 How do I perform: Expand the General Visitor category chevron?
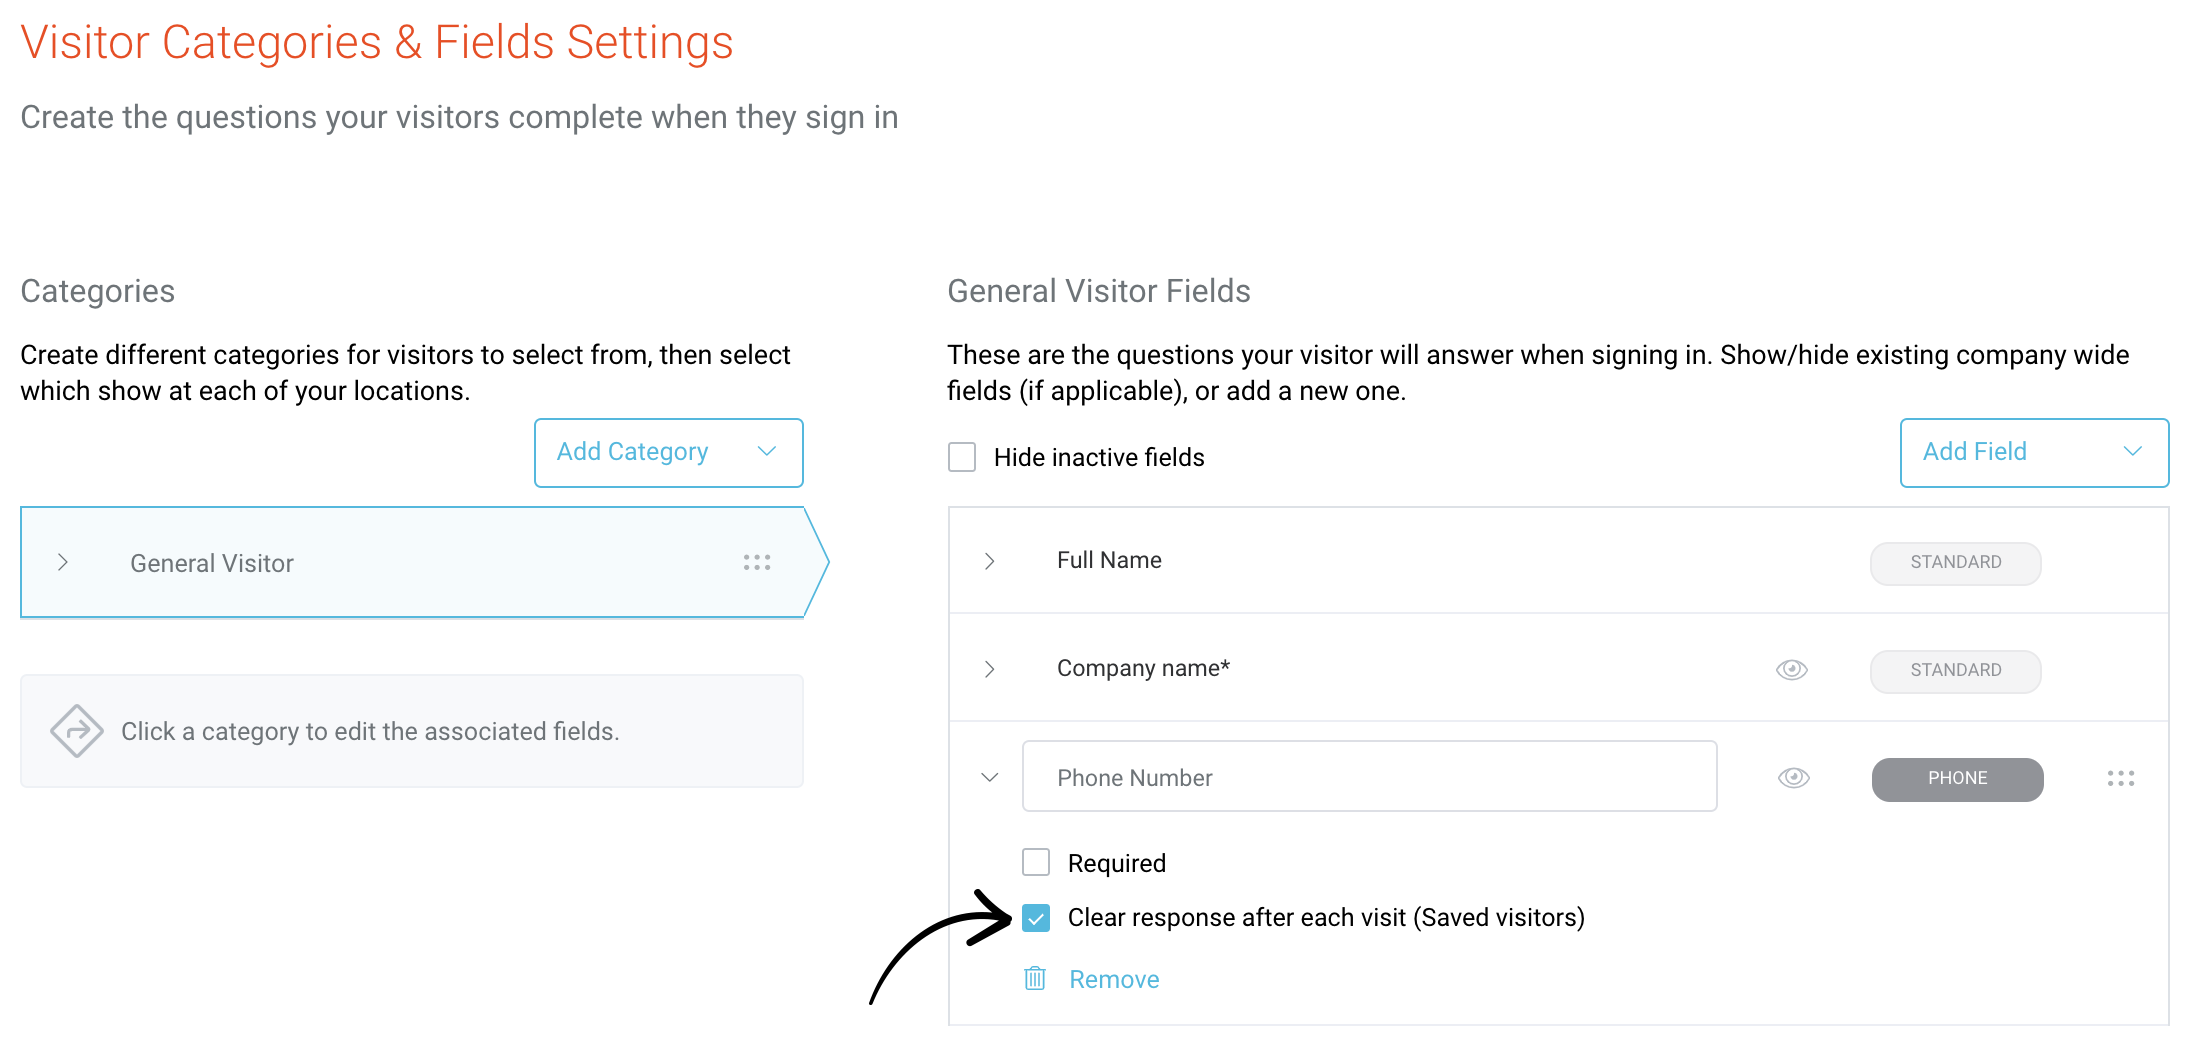tap(63, 562)
